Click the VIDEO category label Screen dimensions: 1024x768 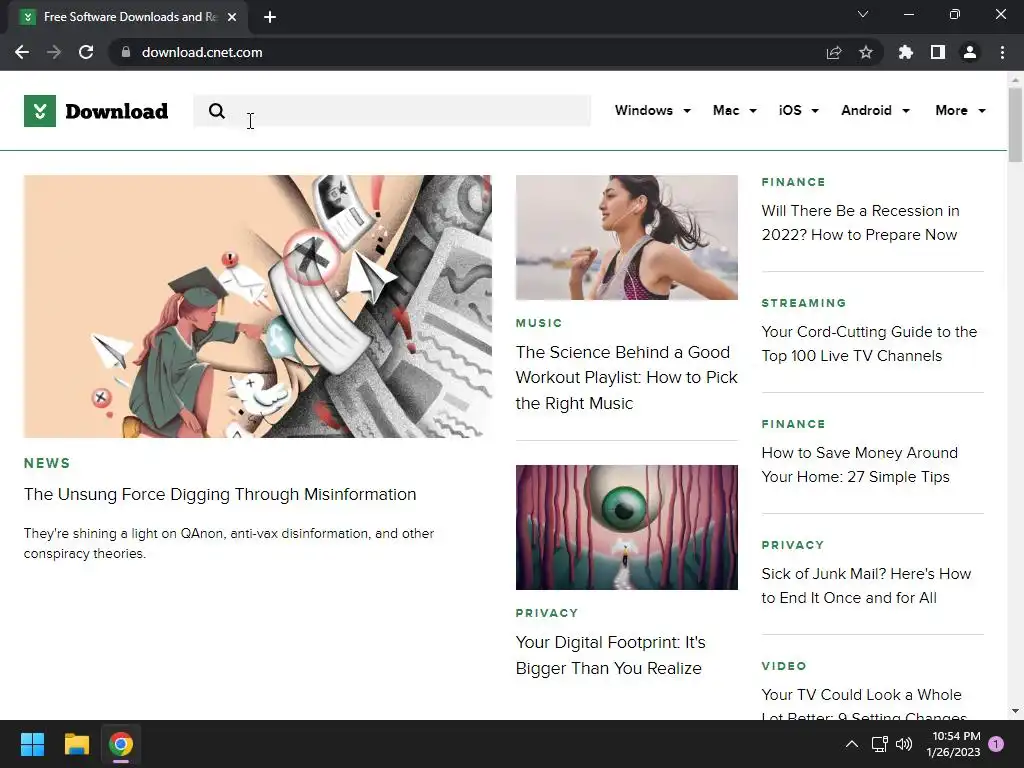[784, 665]
